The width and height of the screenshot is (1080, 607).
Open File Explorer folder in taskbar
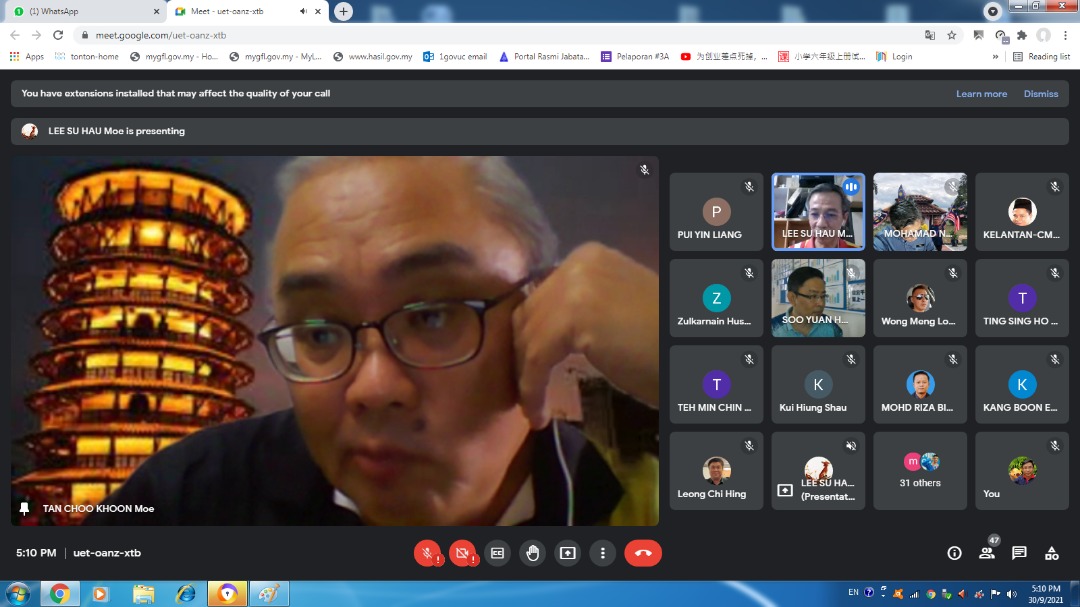pos(143,593)
